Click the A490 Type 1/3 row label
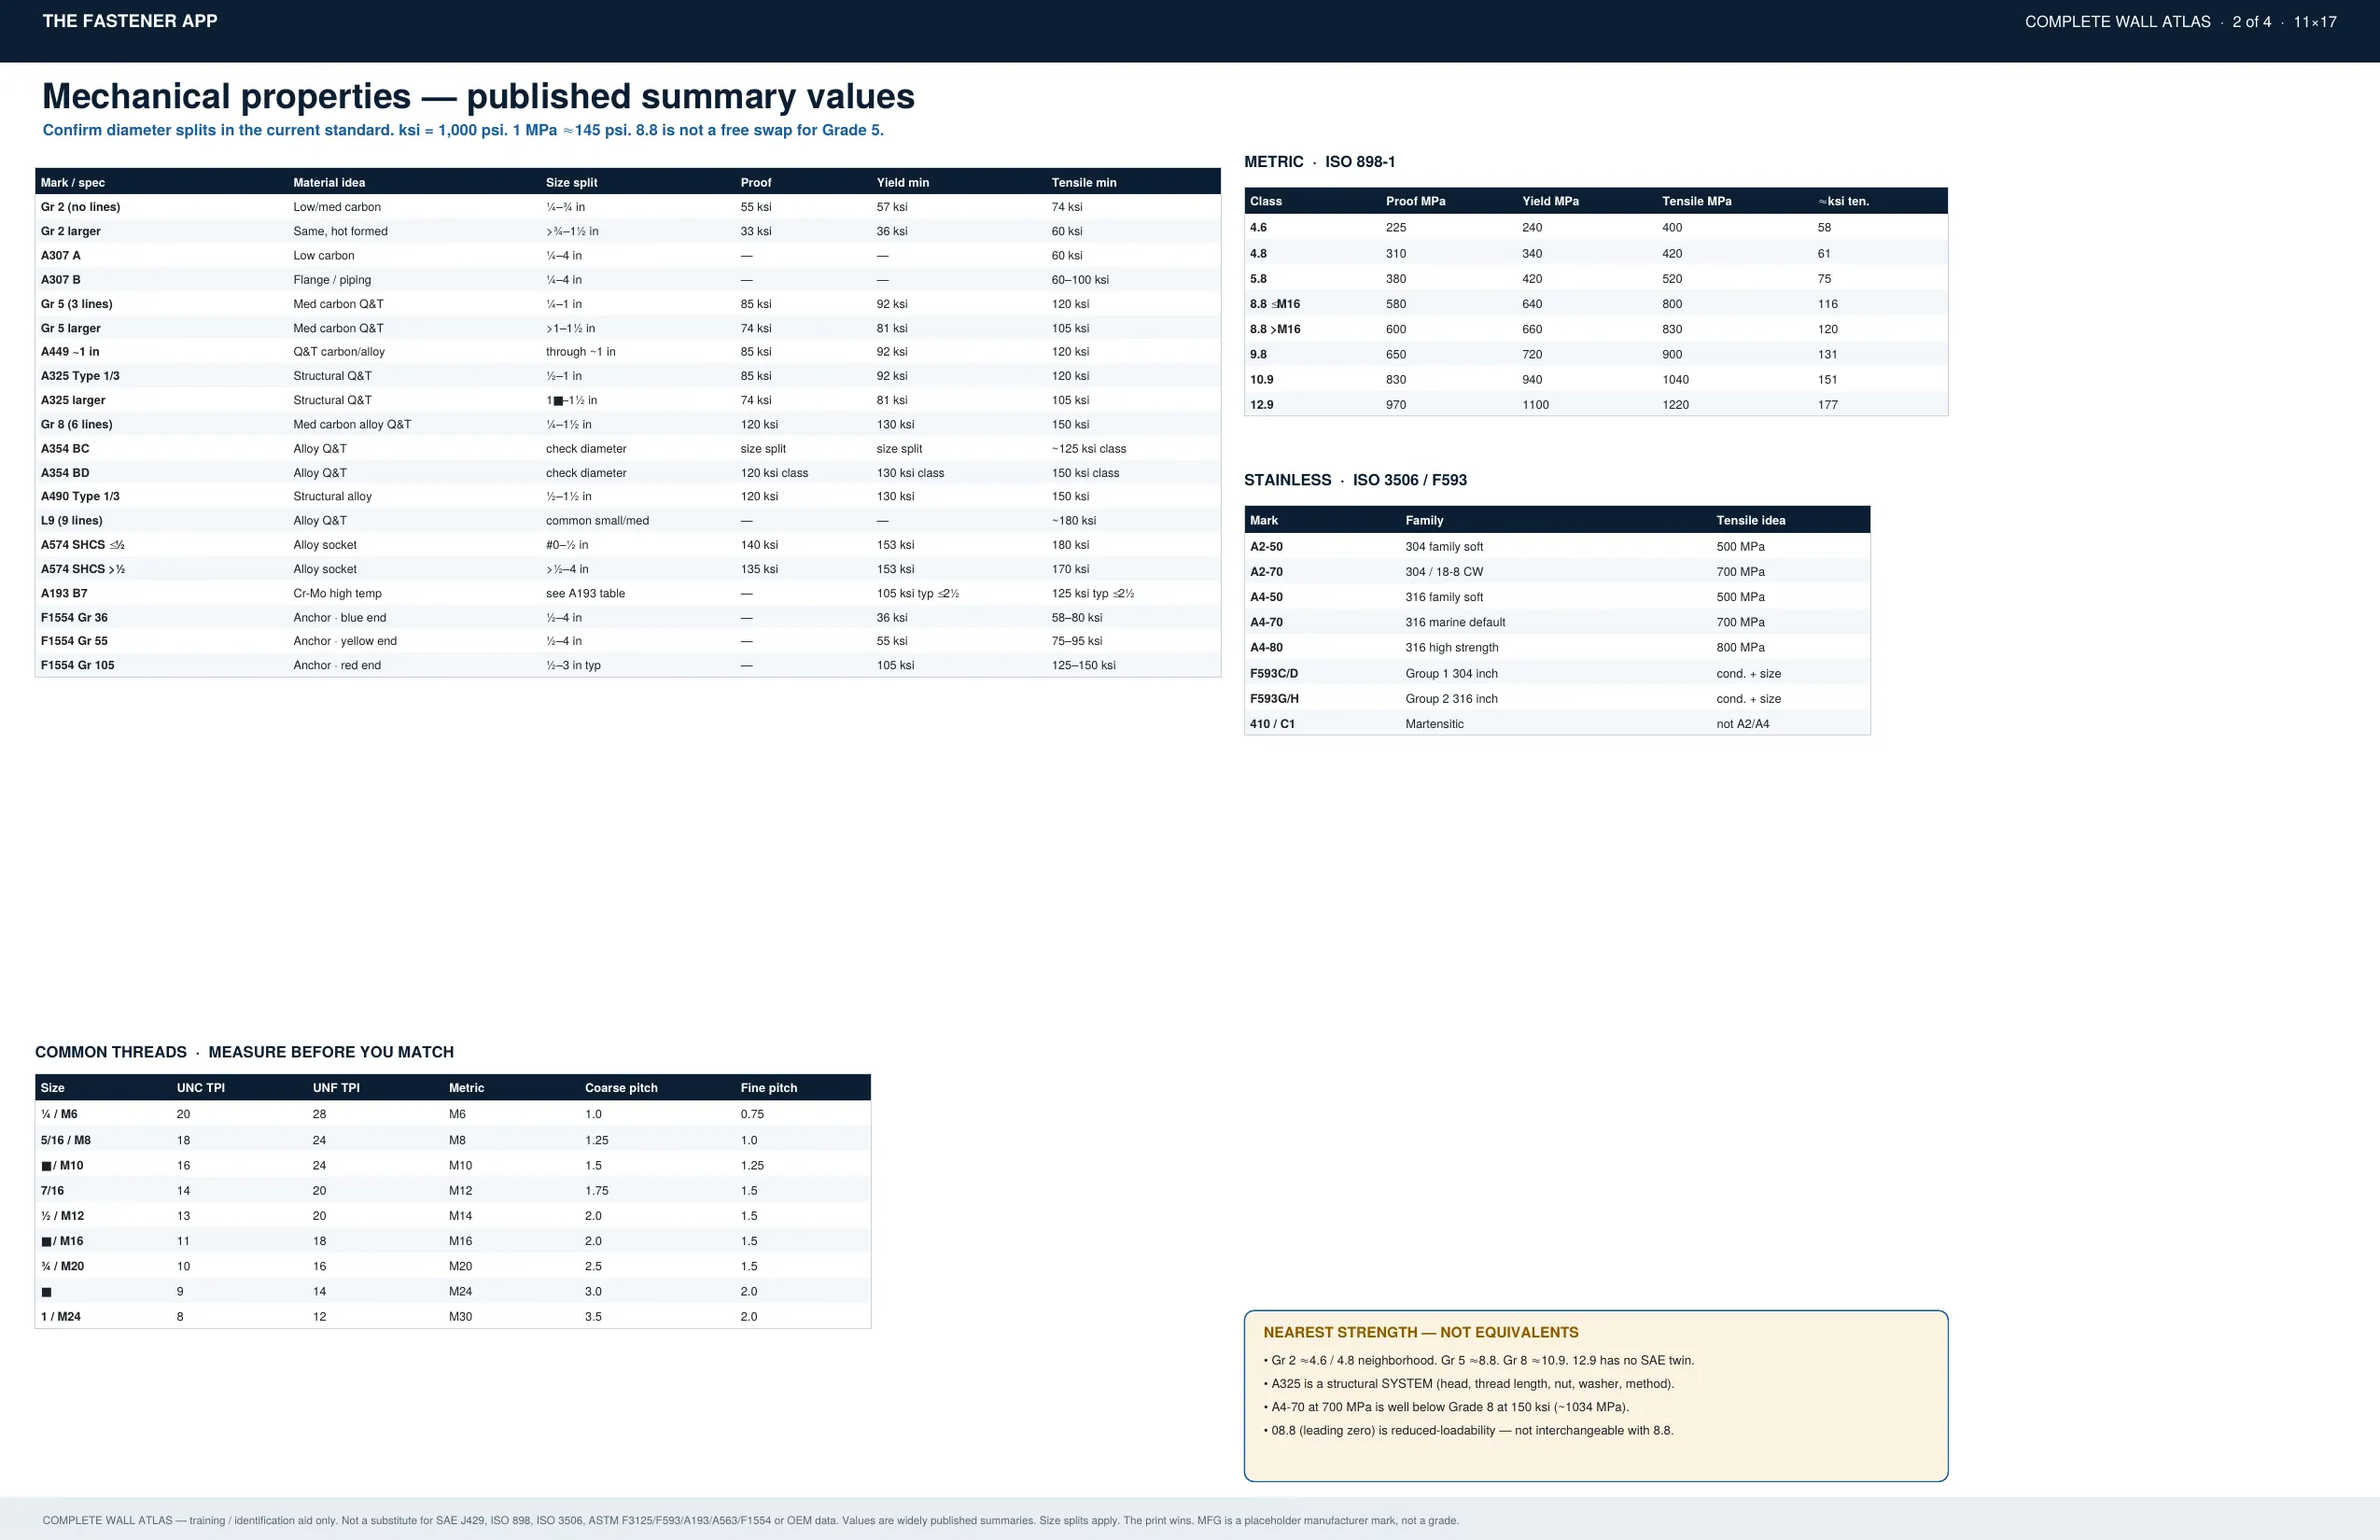 (80, 496)
